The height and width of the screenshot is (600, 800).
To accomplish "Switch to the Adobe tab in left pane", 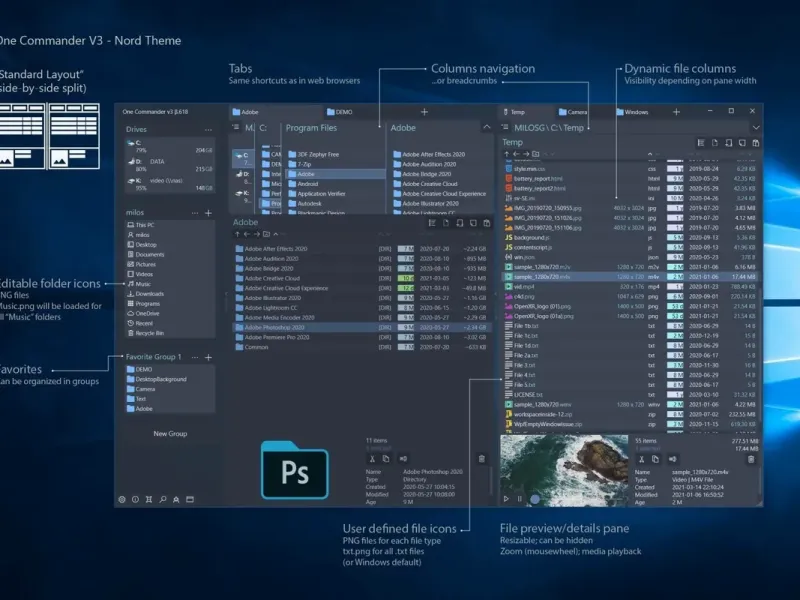I will click(x=276, y=112).
